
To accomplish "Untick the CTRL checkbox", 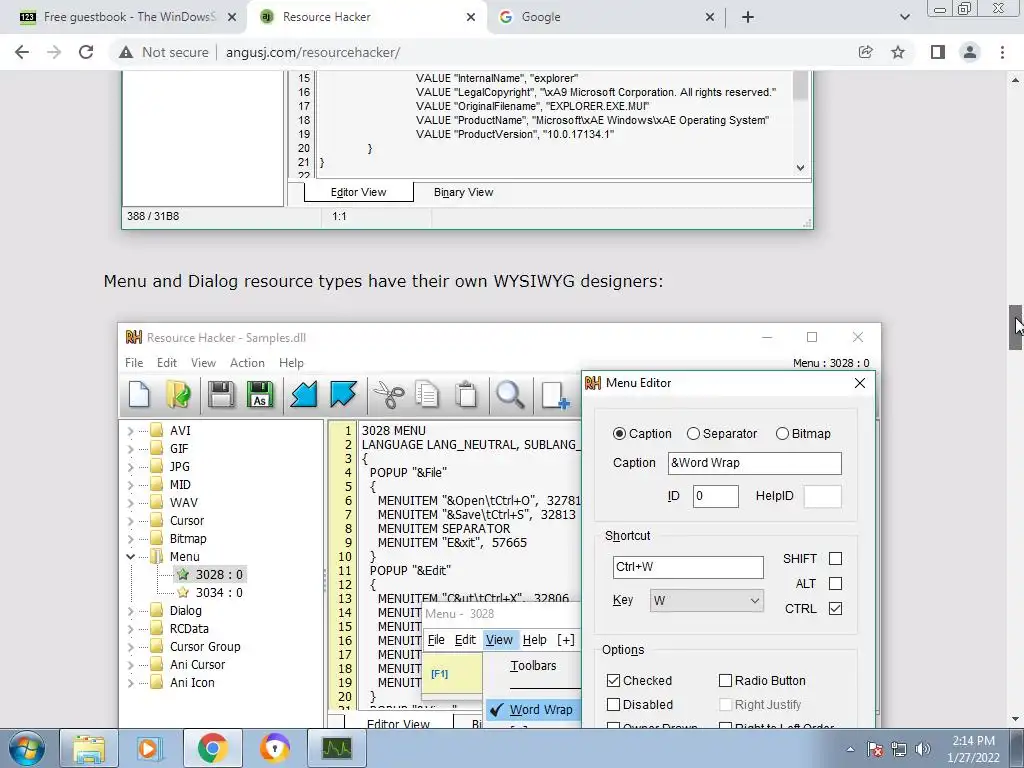I will [835, 608].
